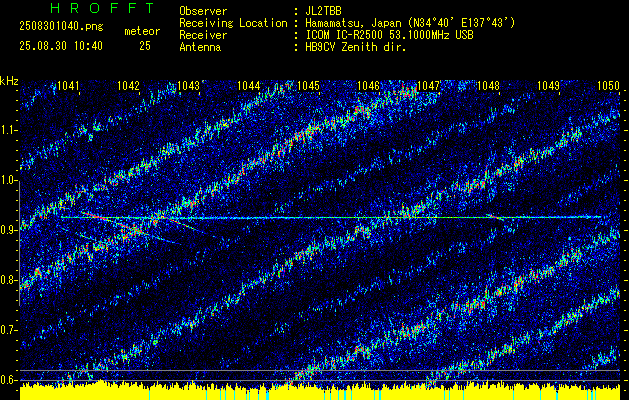
Task: Click the yellow signal level bar graph
Action: (x=320, y=392)
